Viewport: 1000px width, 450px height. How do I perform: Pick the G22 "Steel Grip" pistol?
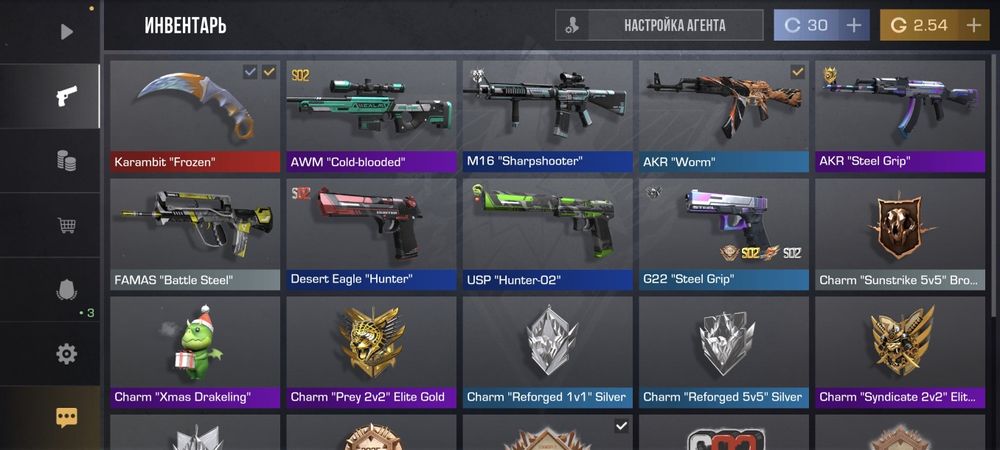click(724, 235)
